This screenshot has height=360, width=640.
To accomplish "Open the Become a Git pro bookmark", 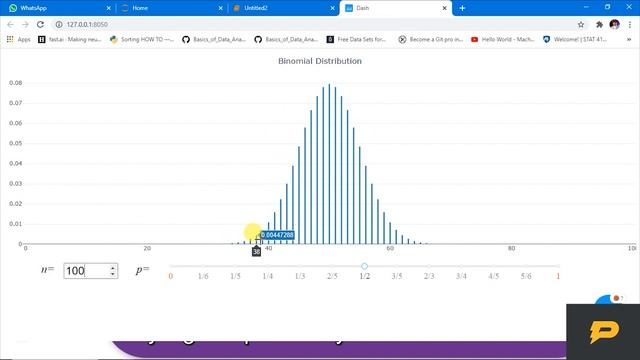I will (x=431, y=39).
